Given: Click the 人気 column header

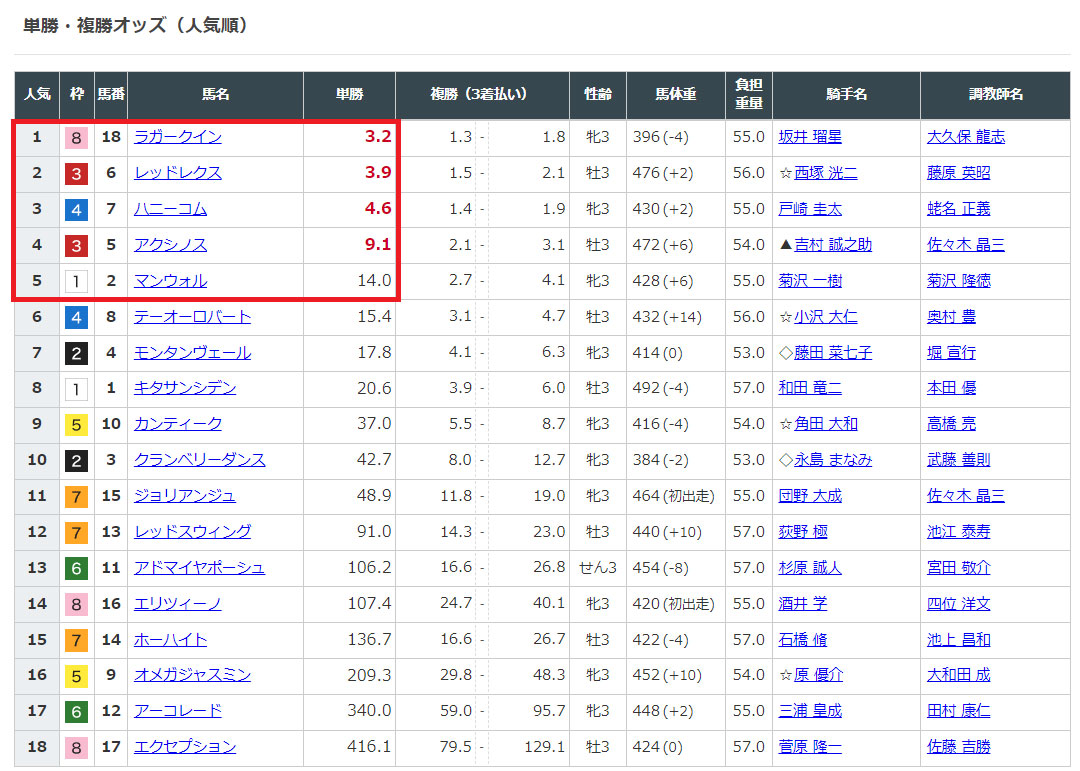Looking at the screenshot, I should 37,94.
